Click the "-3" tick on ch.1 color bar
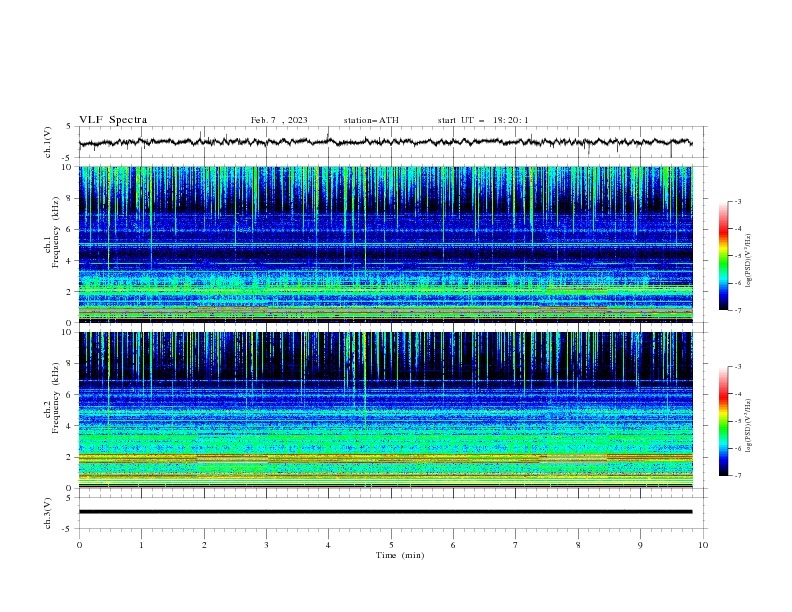The width and height of the screenshot is (792, 612). pyautogui.click(x=738, y=201)
